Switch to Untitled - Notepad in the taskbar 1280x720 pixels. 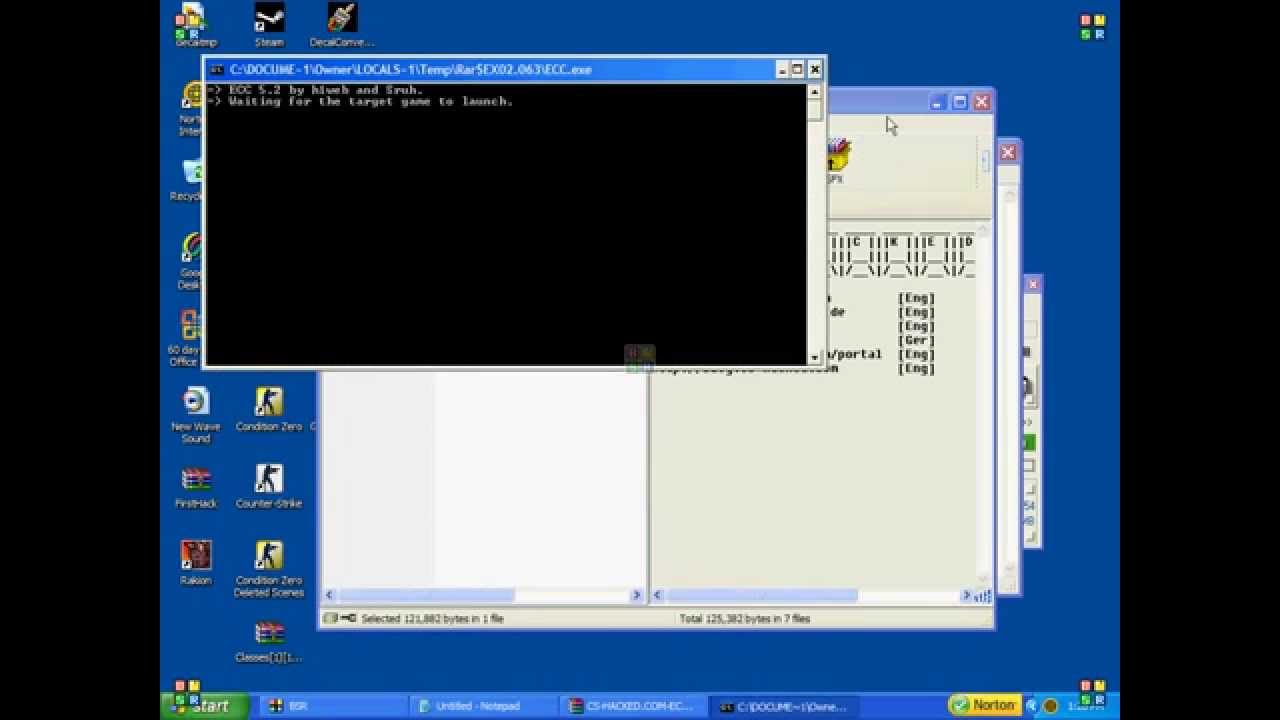click(x=482, y=706)
